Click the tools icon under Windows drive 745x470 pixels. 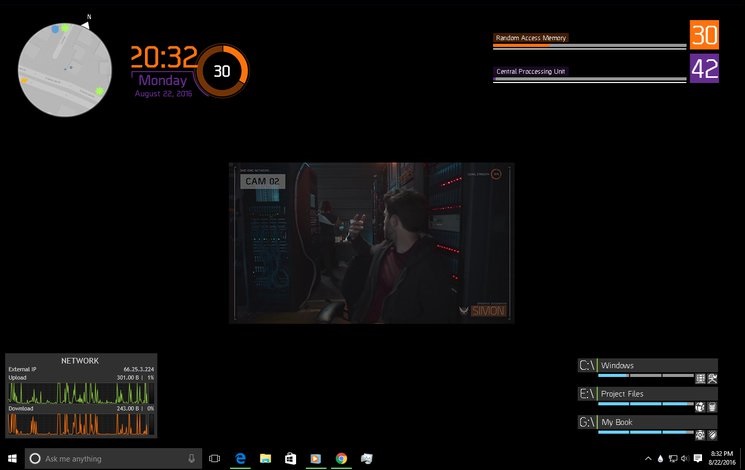click(x=712, y=379)
